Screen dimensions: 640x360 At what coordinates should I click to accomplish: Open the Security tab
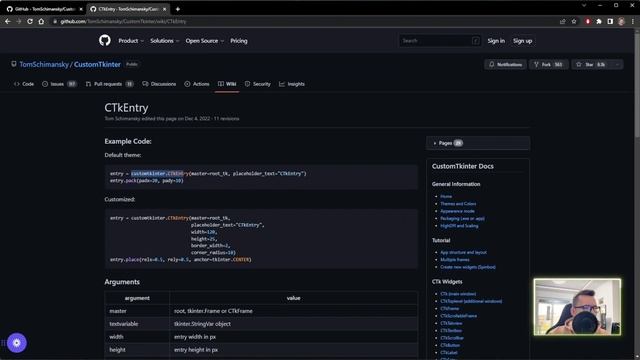(x=258, y=84)
